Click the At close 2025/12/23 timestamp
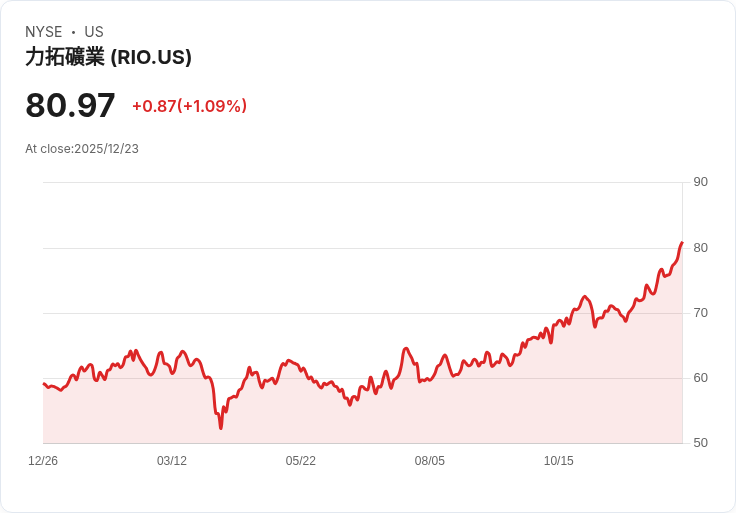The width and height of the screenshot is (736, 513). (x=82, y=149)
